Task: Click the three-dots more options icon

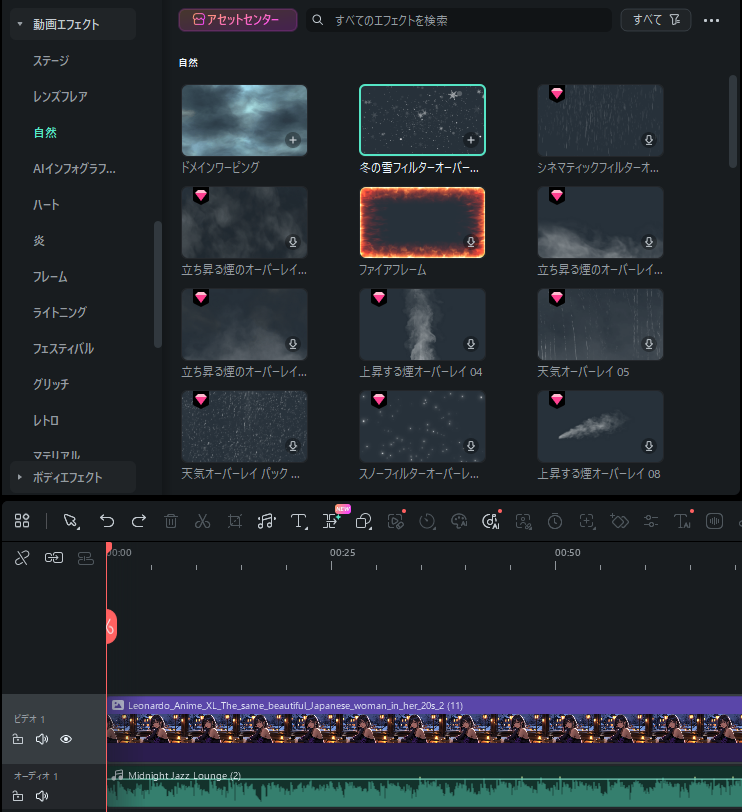Action: [x=711, y=20]
